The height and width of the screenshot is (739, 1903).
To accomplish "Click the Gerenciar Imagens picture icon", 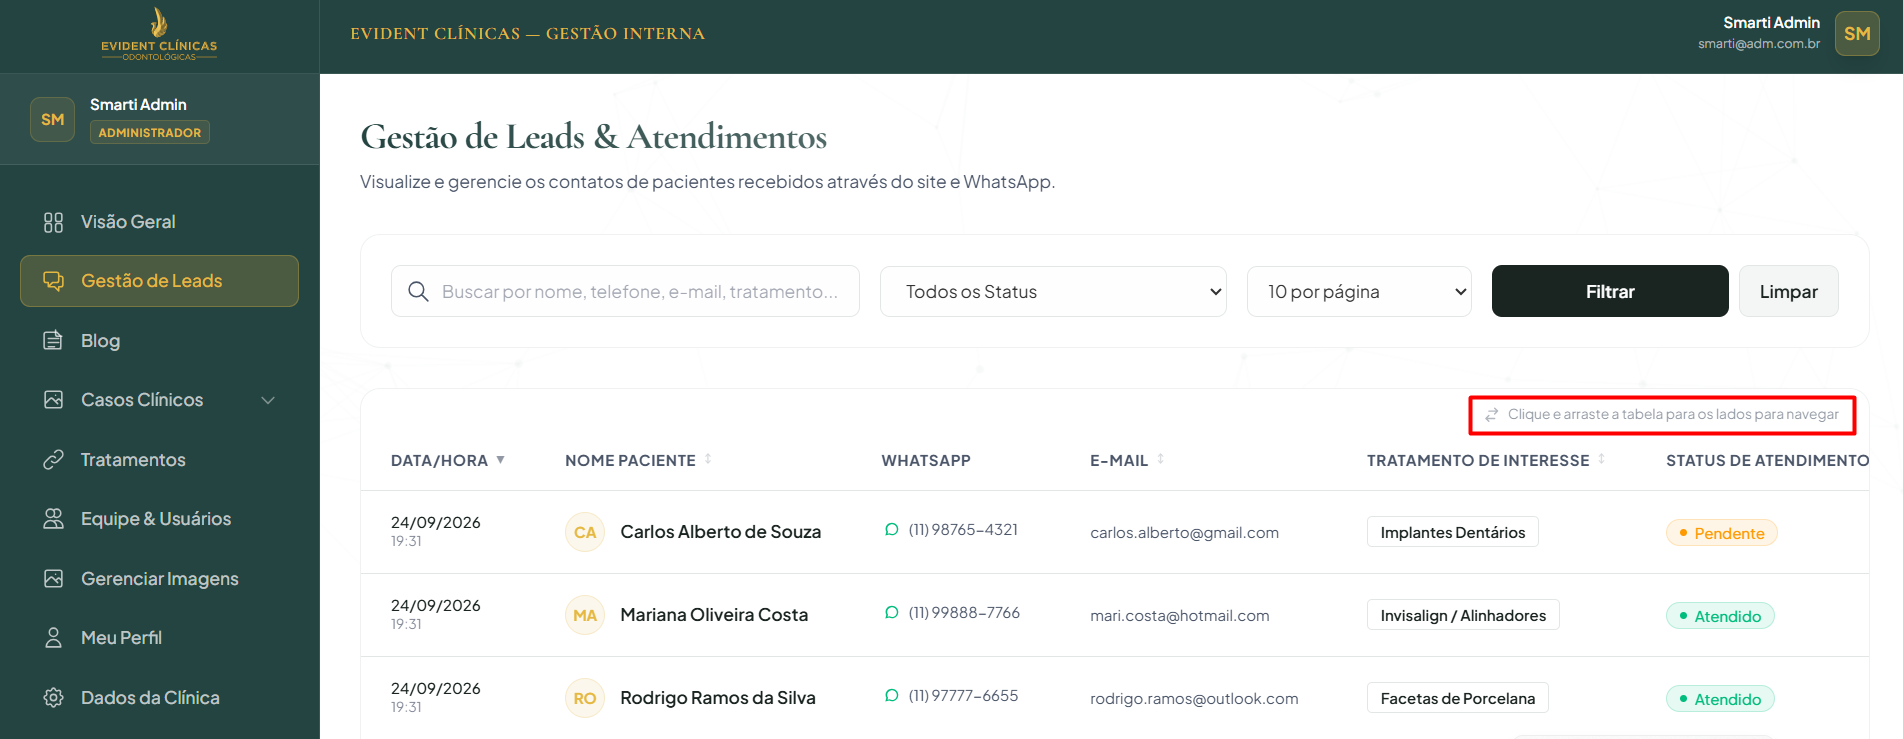I will pos(53,579).
